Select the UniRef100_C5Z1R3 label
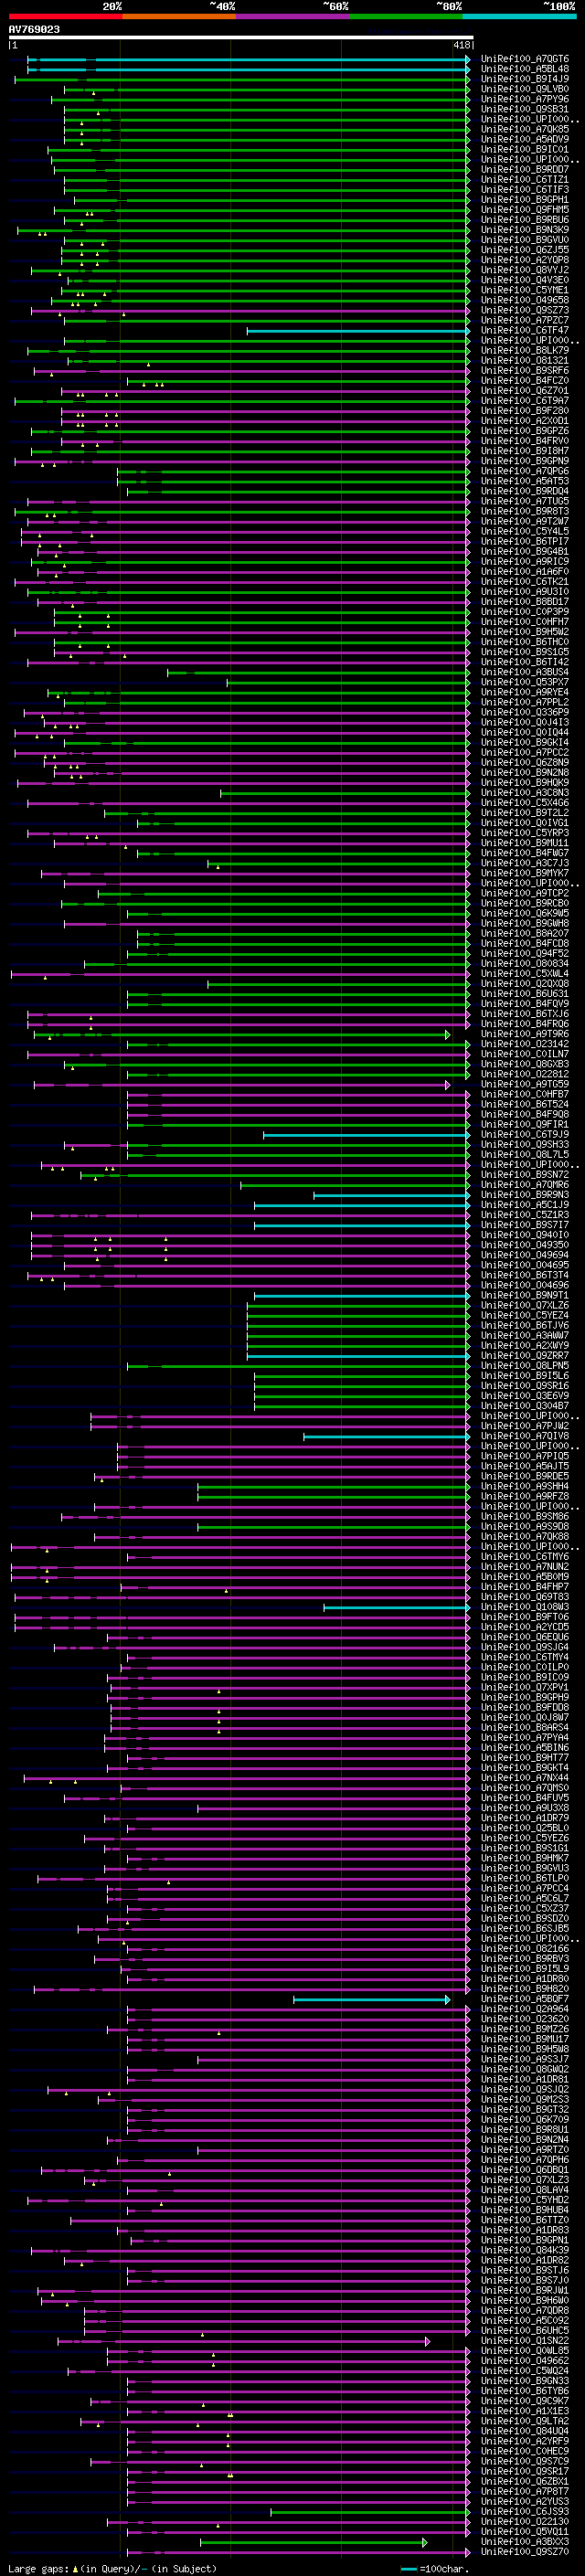 click(x=525, y=1215)
